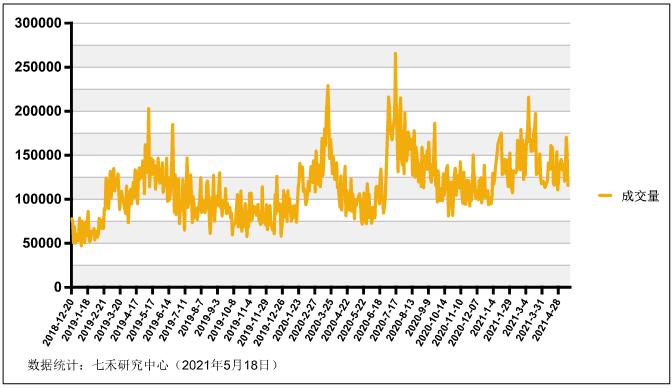672x388 pixels.
Task: Click the volume spike peak near 2020-3-25
Action: click(328, 86)
